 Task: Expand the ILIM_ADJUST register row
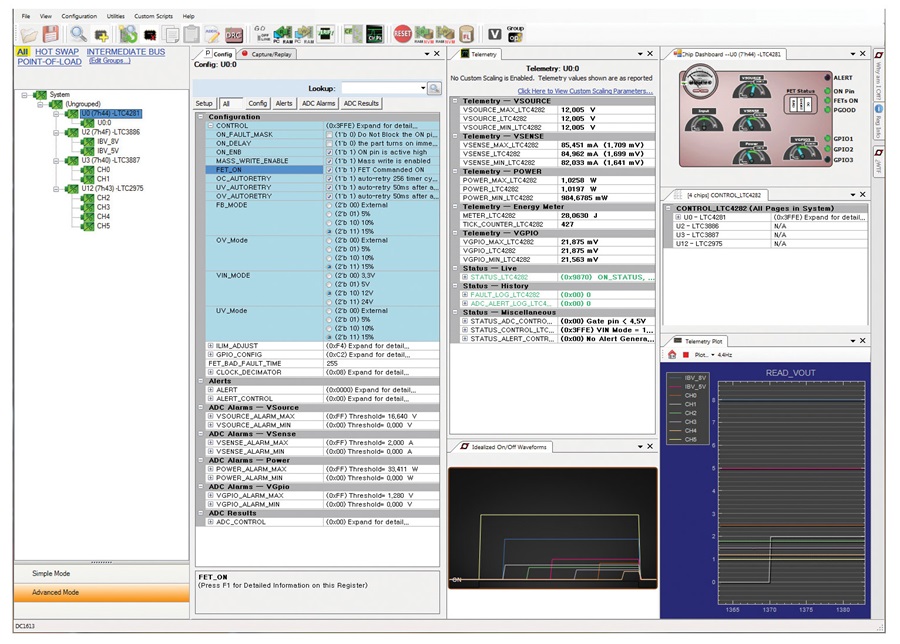click(211, 345)
